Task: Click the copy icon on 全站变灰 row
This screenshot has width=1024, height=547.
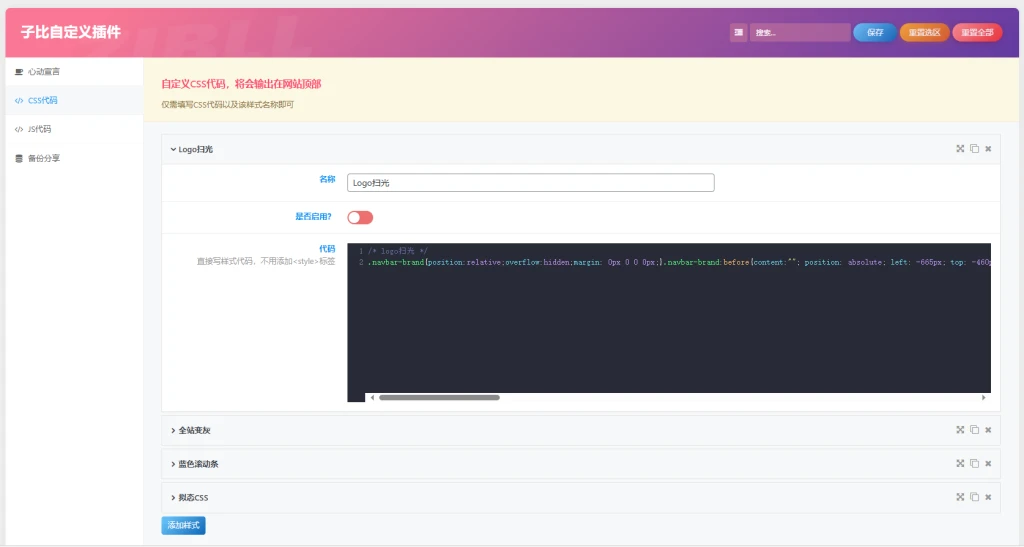Action: 974,430
